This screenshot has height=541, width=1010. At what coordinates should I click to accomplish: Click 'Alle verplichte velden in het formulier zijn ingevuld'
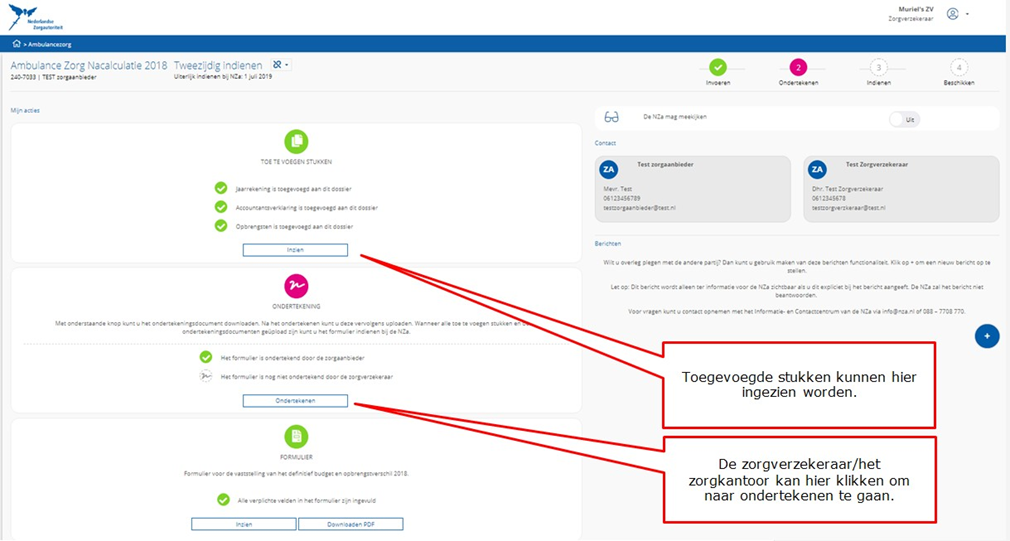pos(307,500)
